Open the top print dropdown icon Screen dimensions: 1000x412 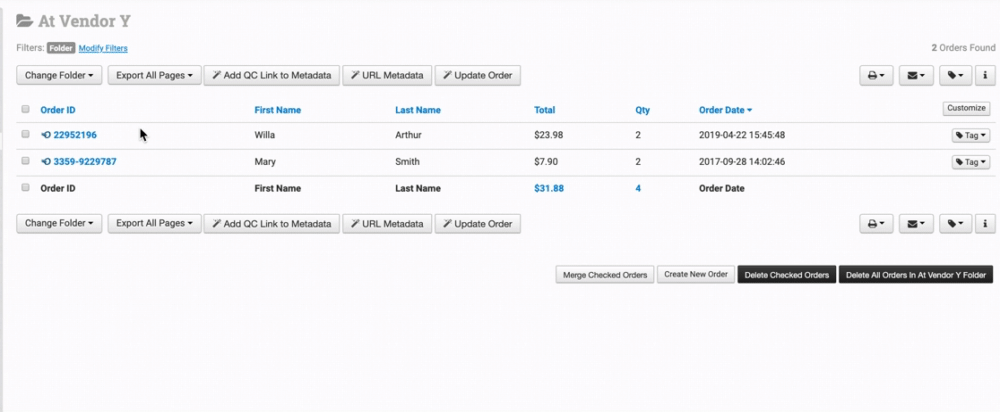click(x=877, y=75)
